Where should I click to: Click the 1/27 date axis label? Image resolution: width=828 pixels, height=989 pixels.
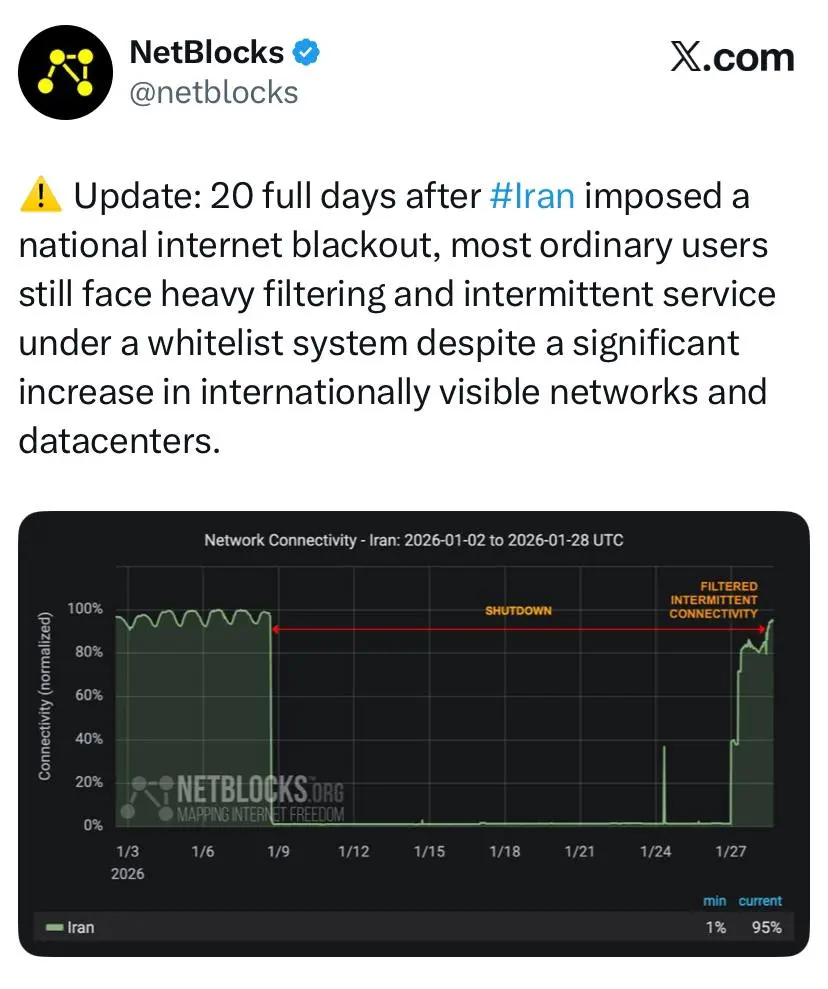(x=731, y=851)
